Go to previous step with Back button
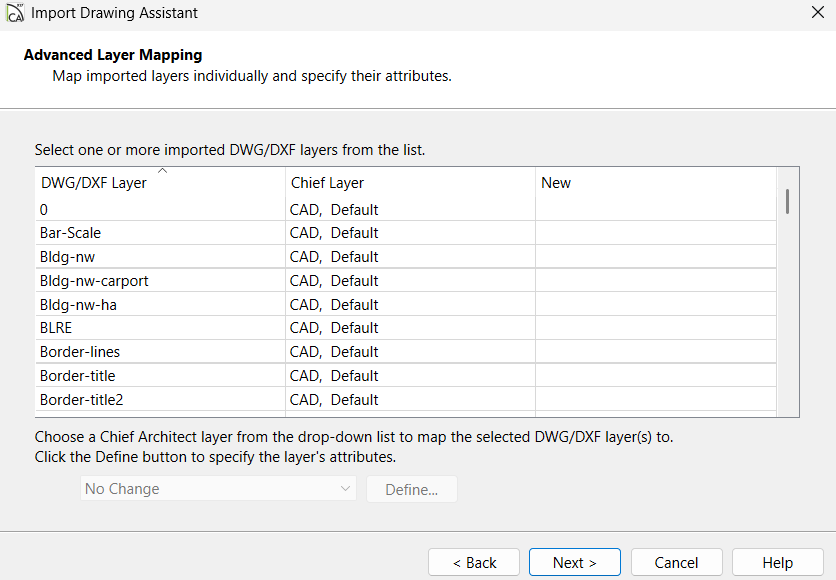The width and height of the screenshot is (836, 580). 474,562
